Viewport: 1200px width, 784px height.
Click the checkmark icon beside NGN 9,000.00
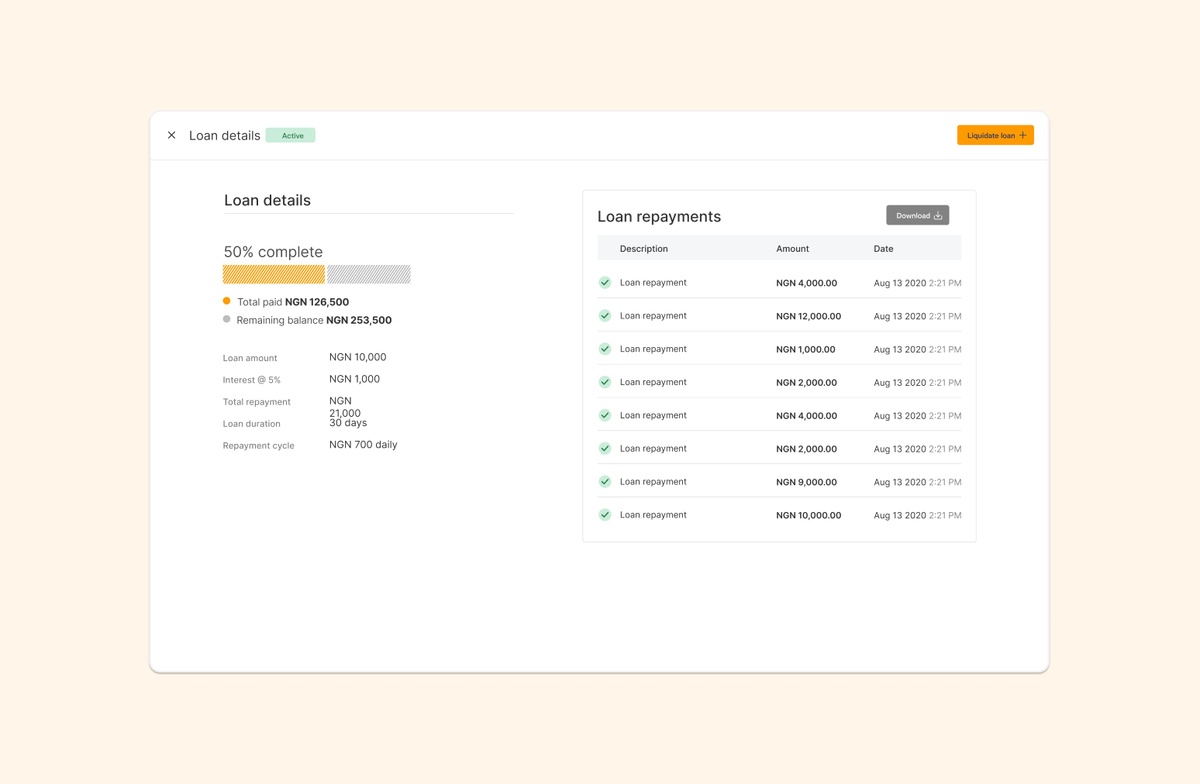click(x=605, y=482)
